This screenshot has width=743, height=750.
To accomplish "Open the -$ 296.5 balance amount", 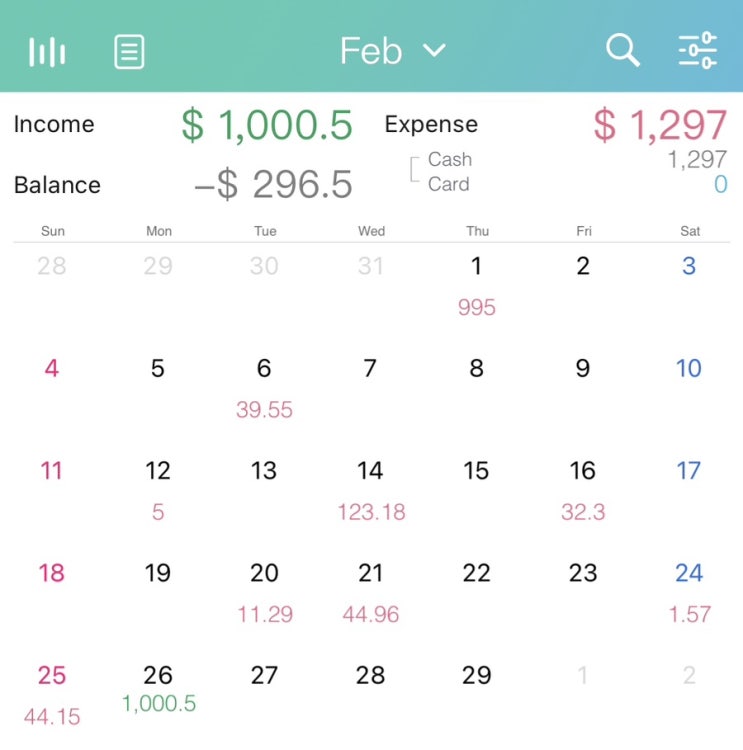I will click(x=273, y=185).
